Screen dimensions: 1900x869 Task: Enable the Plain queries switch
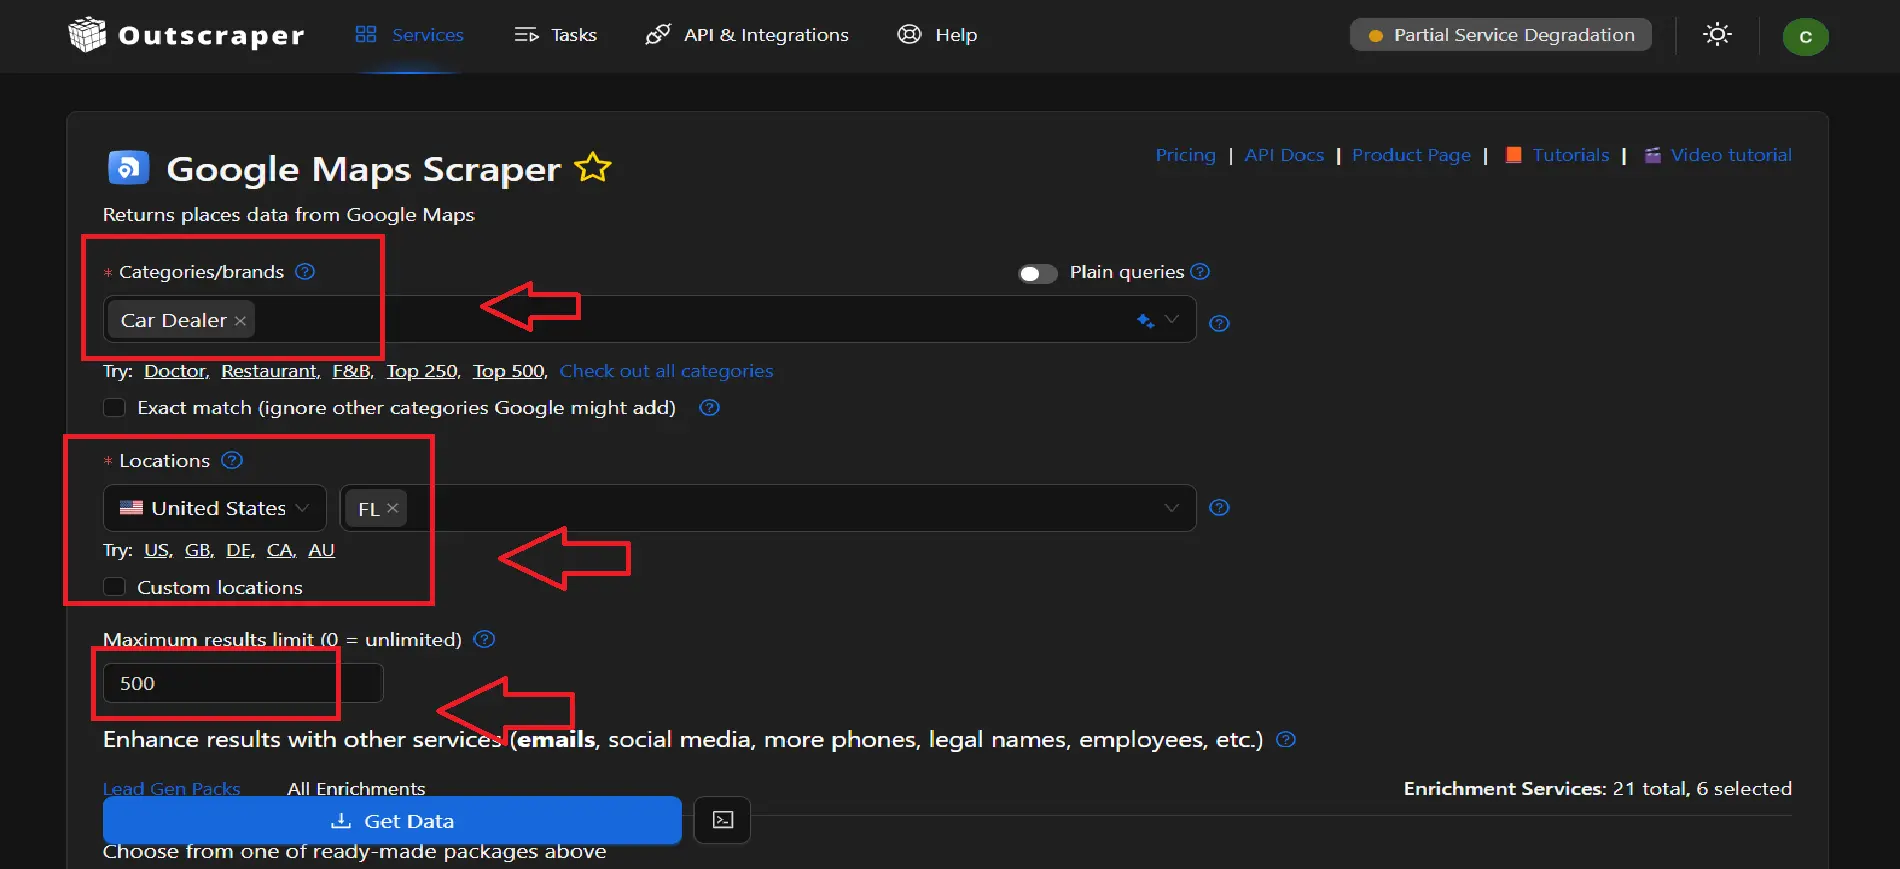coord(1037,274)
